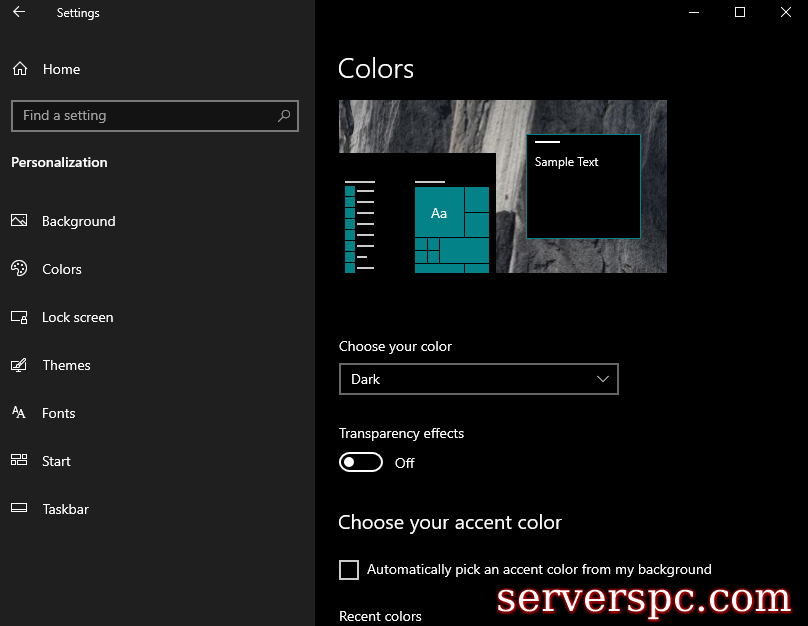Click the Colors palette icon

pos(19,269)
